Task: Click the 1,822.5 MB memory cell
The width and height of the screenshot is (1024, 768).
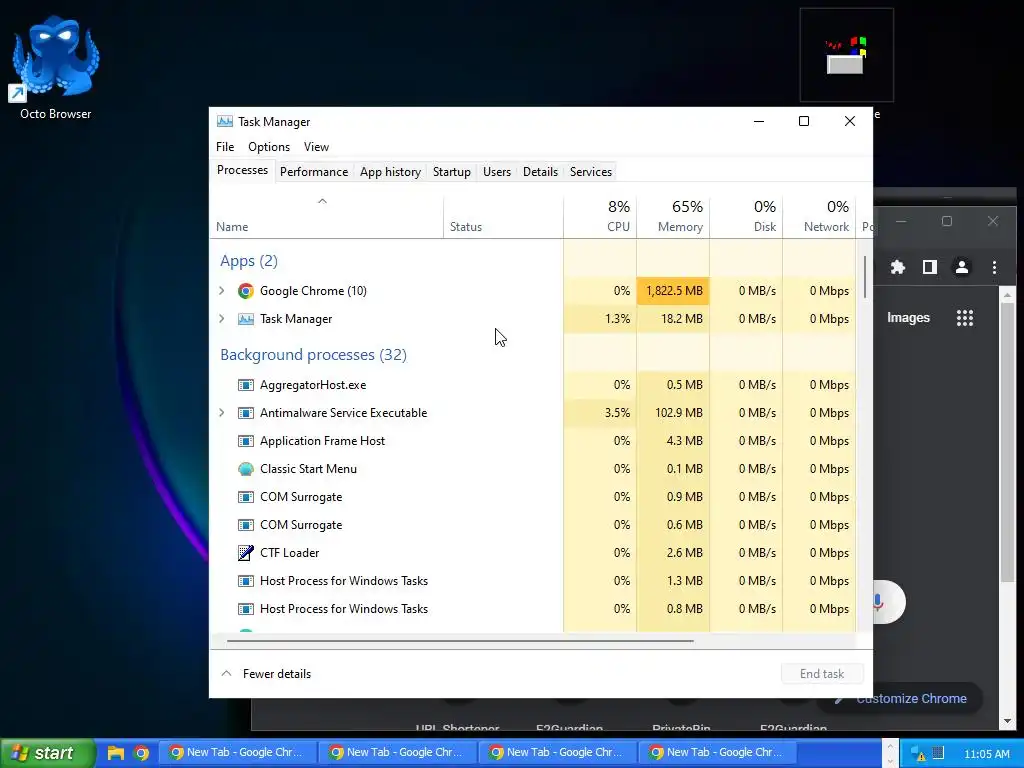Action: tap(673, 291)
